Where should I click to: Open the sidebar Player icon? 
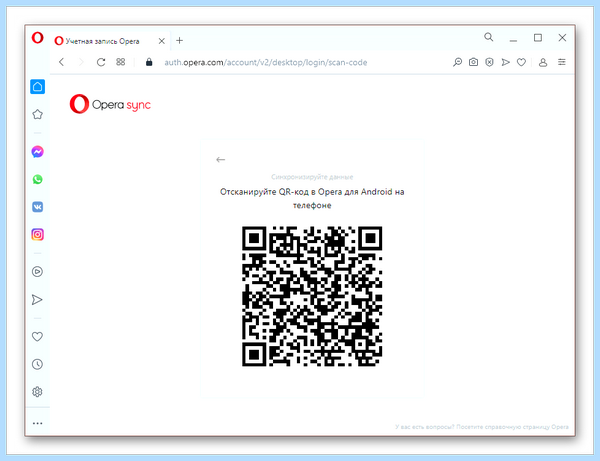point(38,272)
